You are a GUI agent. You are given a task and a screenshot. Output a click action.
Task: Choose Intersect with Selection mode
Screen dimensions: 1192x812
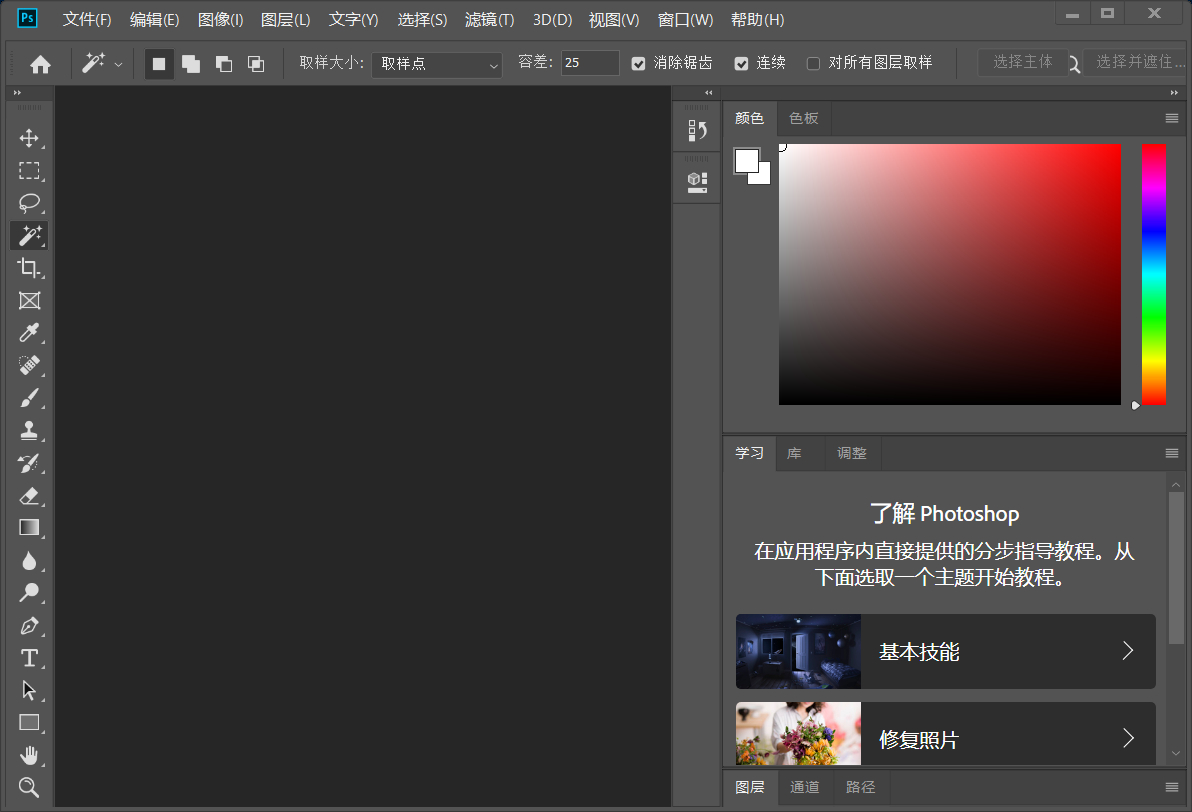pyautogui.click(x=256, y=64)
